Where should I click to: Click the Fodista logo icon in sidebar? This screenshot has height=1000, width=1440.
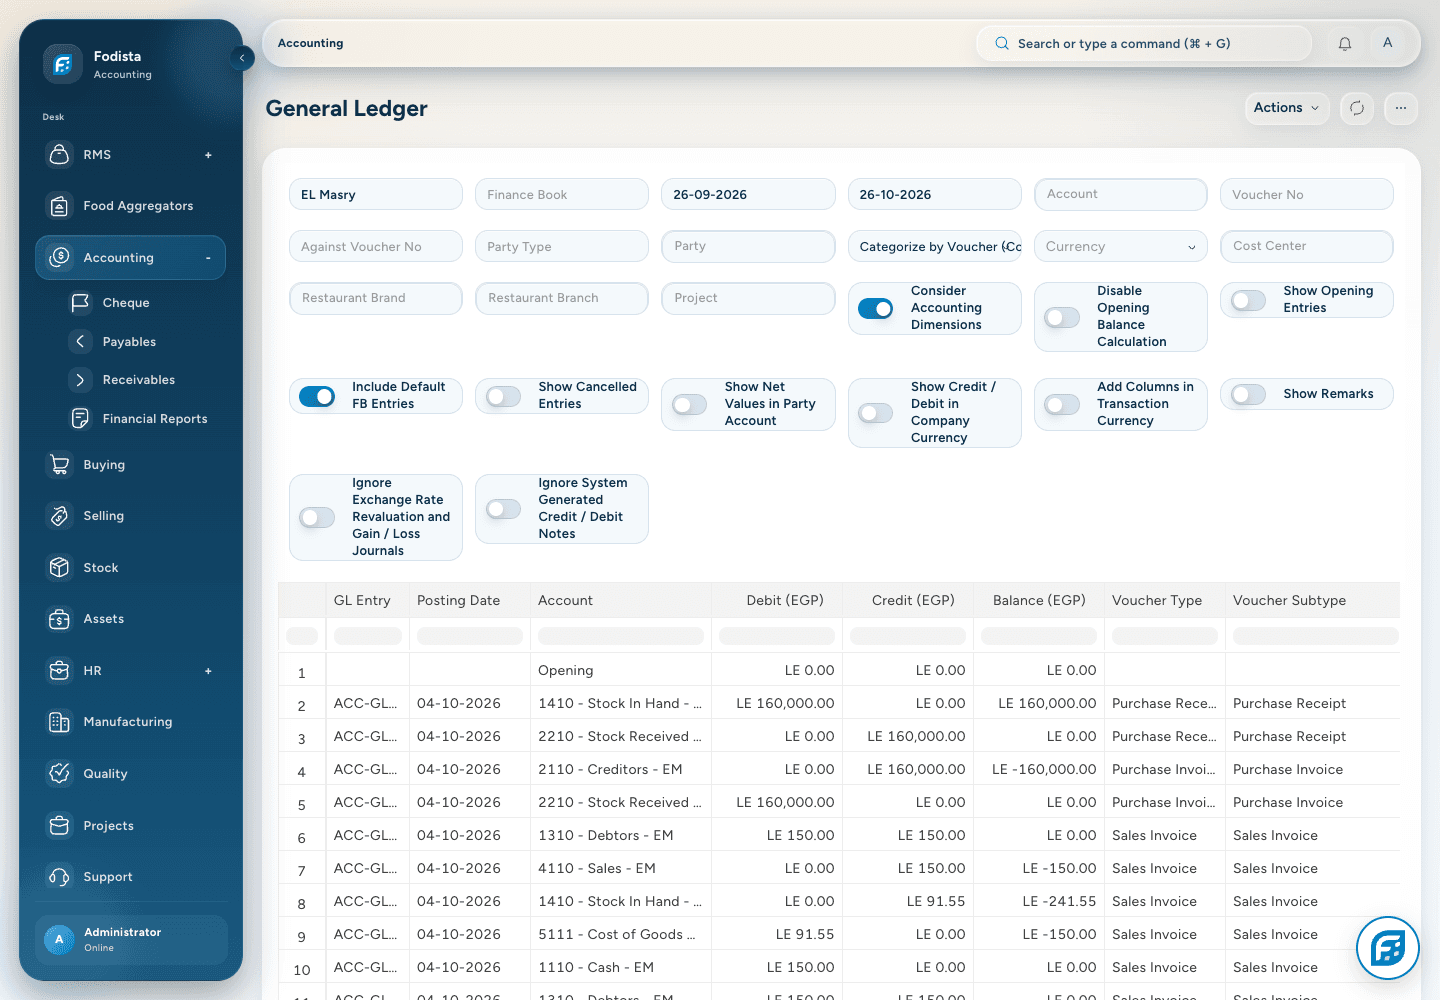62,64
